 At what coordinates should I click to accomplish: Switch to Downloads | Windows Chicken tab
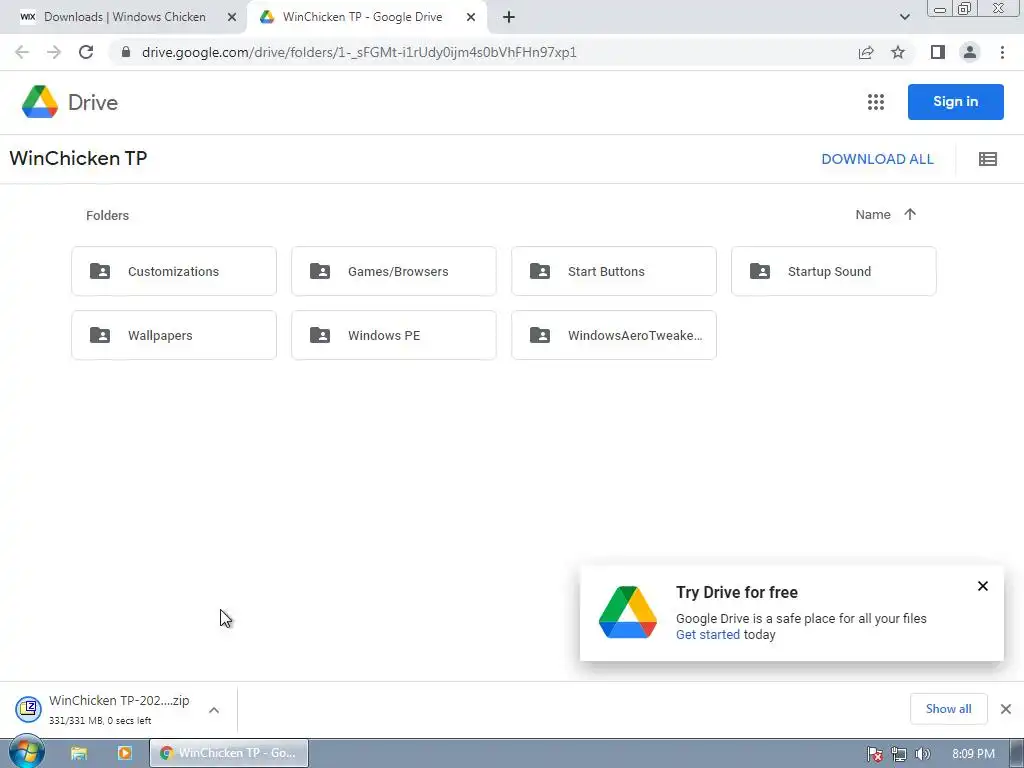[x=124, y=17]
